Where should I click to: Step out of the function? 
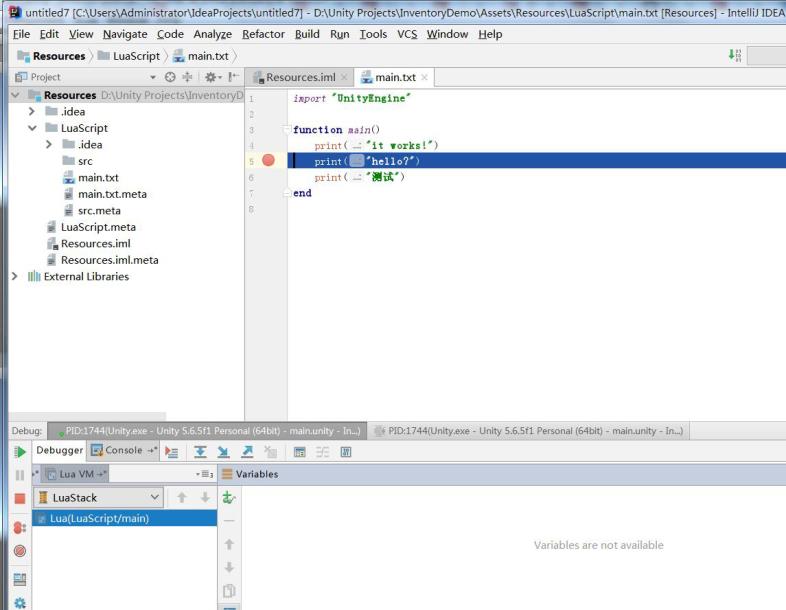tap(247, 452)
